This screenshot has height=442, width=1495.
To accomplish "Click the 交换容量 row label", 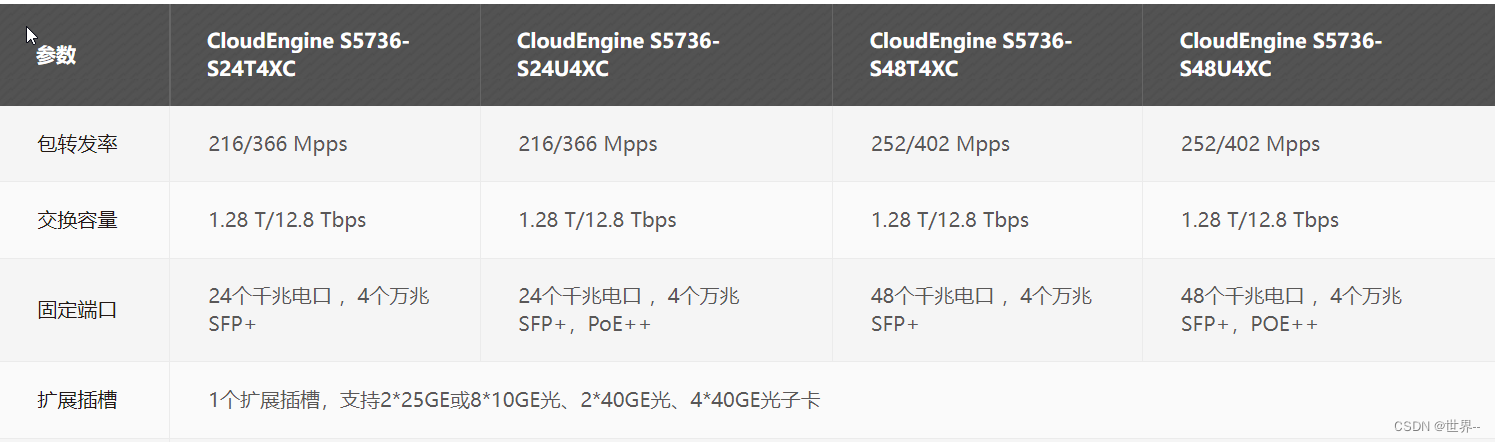I will tap(77, 220).
